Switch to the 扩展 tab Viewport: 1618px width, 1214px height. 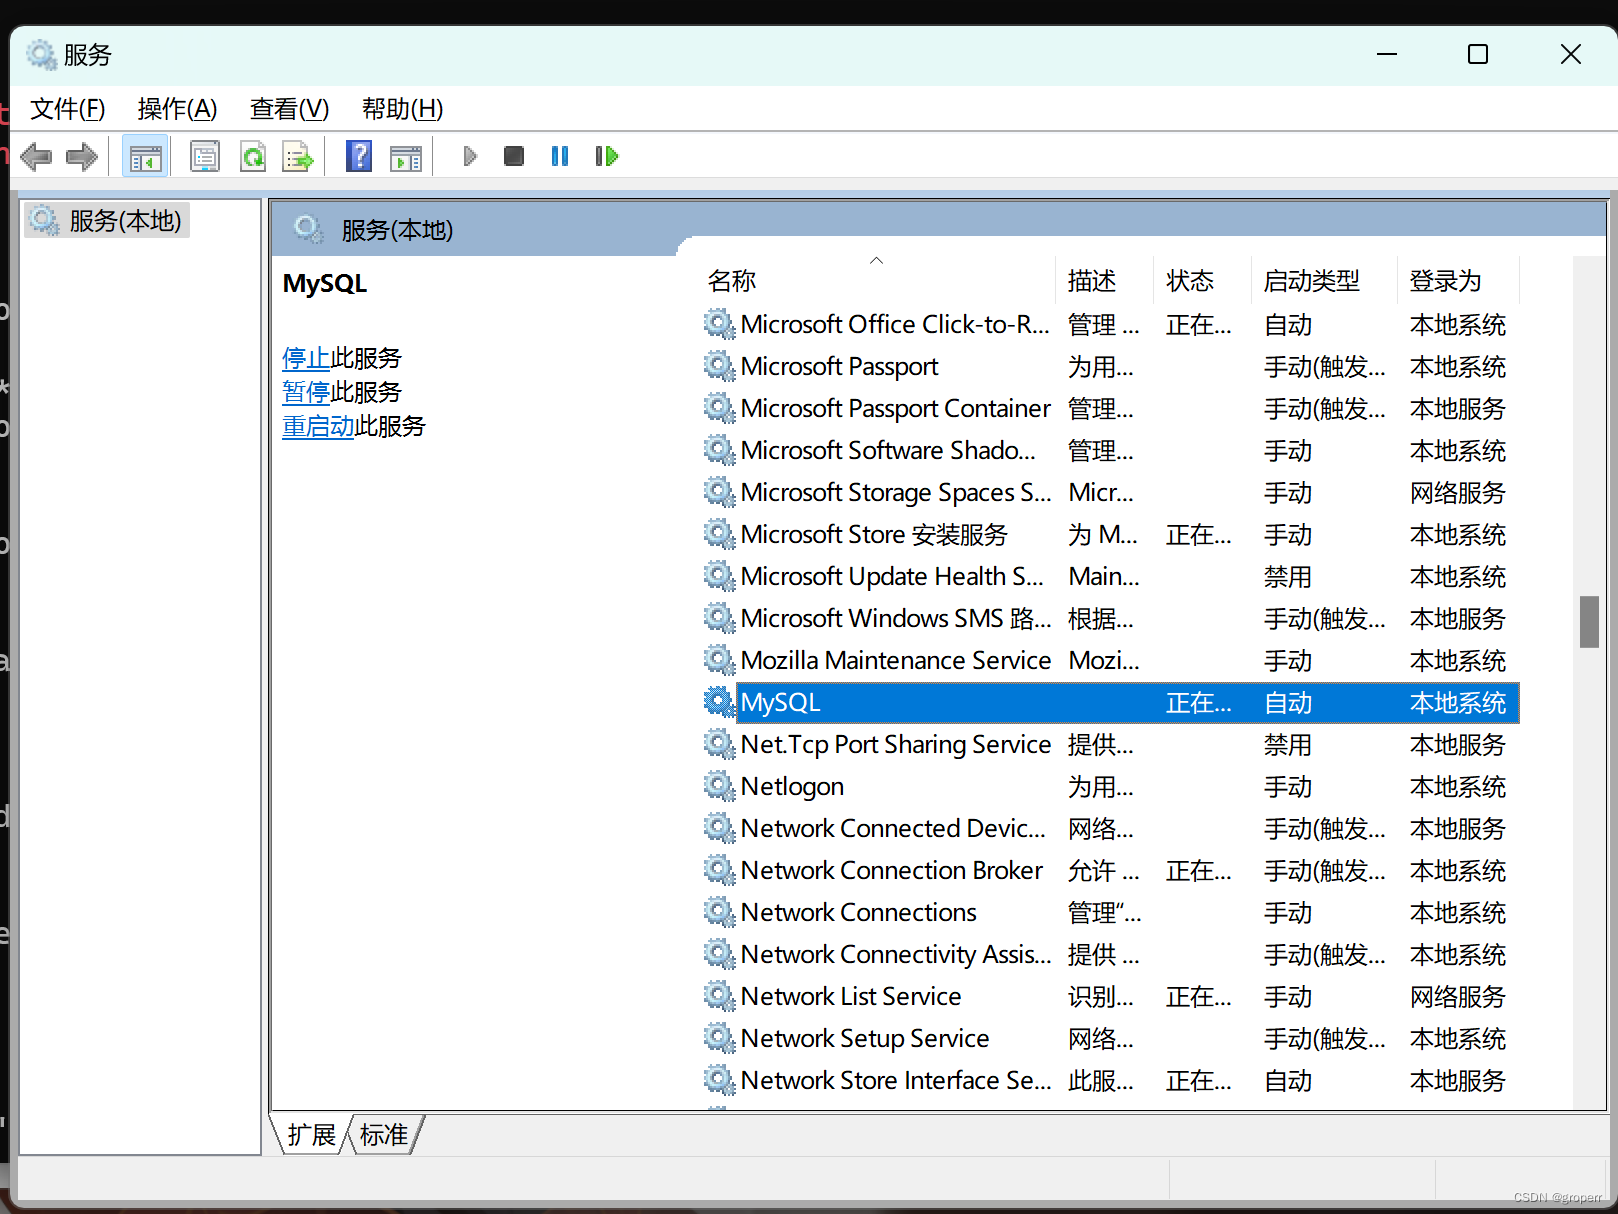click(x=311, y=1135)
